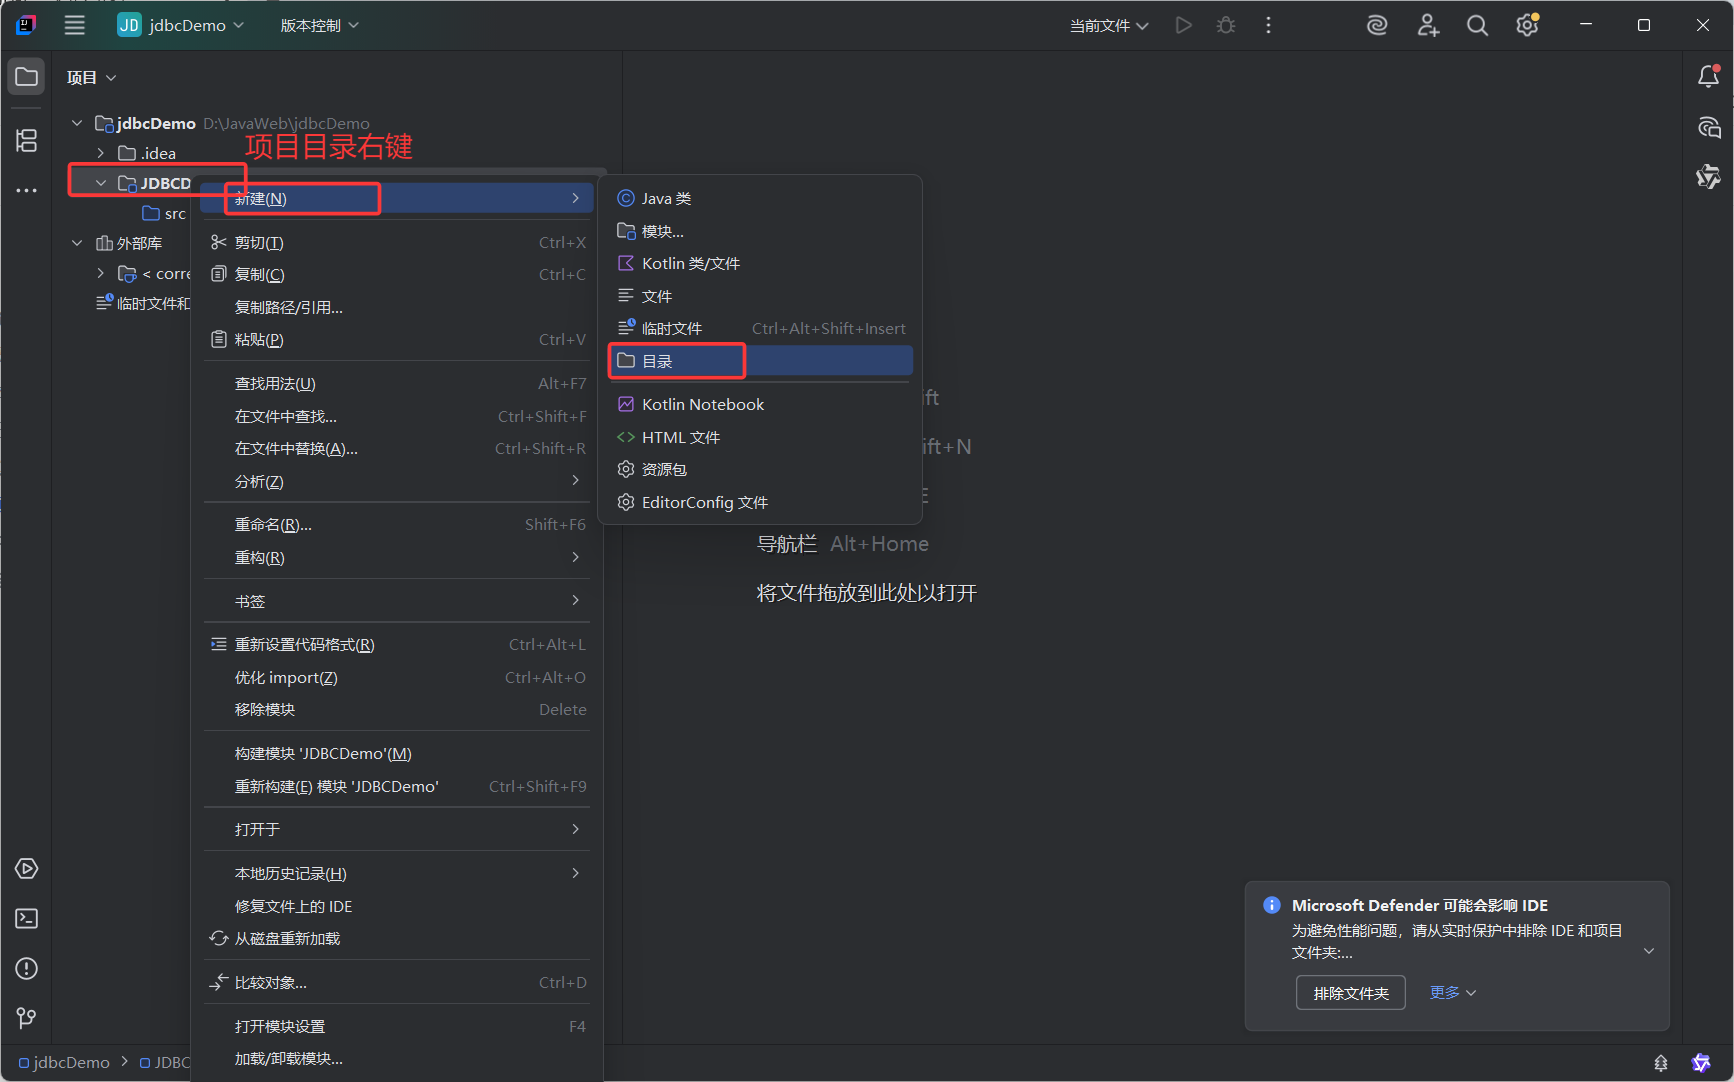The height and width of the screenshot is (1082, 1734).
Task: Select 文件 in the New submenu
Action: (760, 296)
